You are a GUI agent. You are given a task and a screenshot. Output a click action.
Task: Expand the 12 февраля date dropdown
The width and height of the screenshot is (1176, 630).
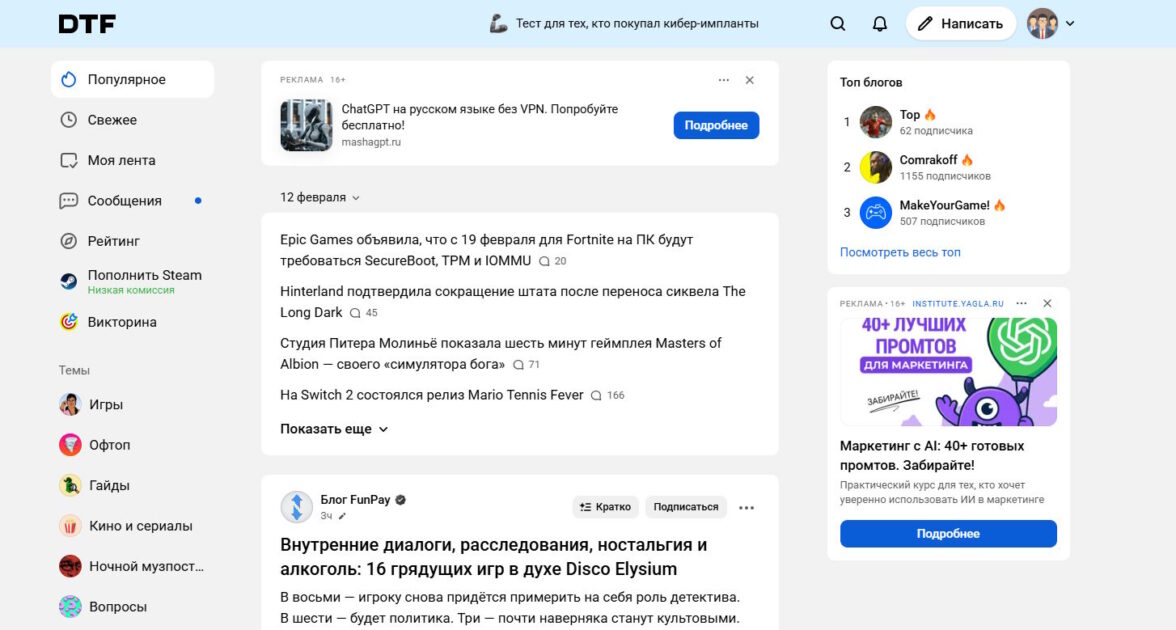point(320,198)
